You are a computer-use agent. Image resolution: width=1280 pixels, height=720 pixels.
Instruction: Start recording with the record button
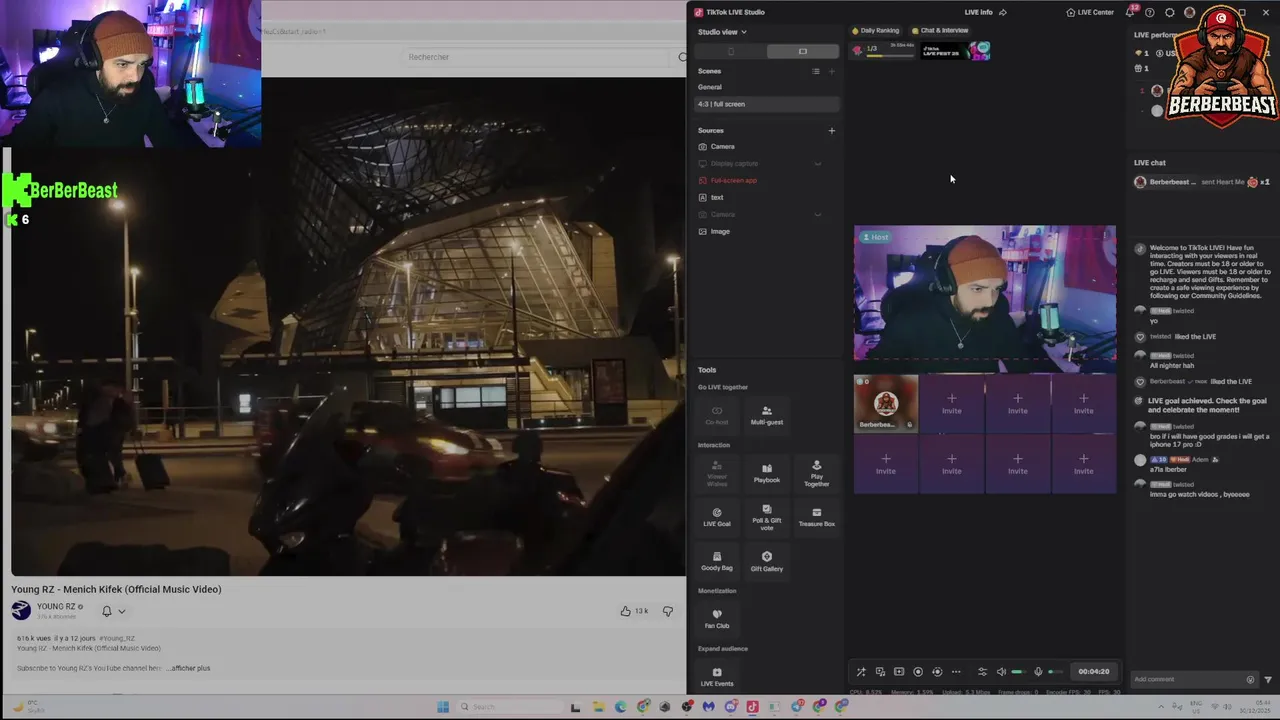(x=918, y=672)
